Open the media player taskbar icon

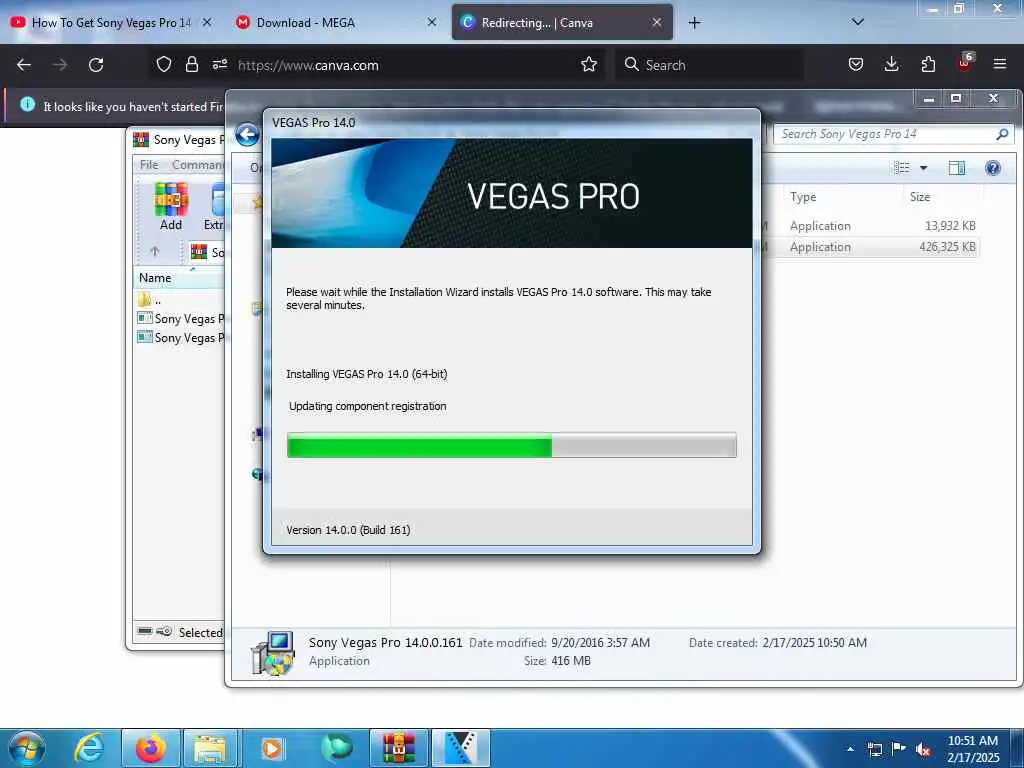272,748
